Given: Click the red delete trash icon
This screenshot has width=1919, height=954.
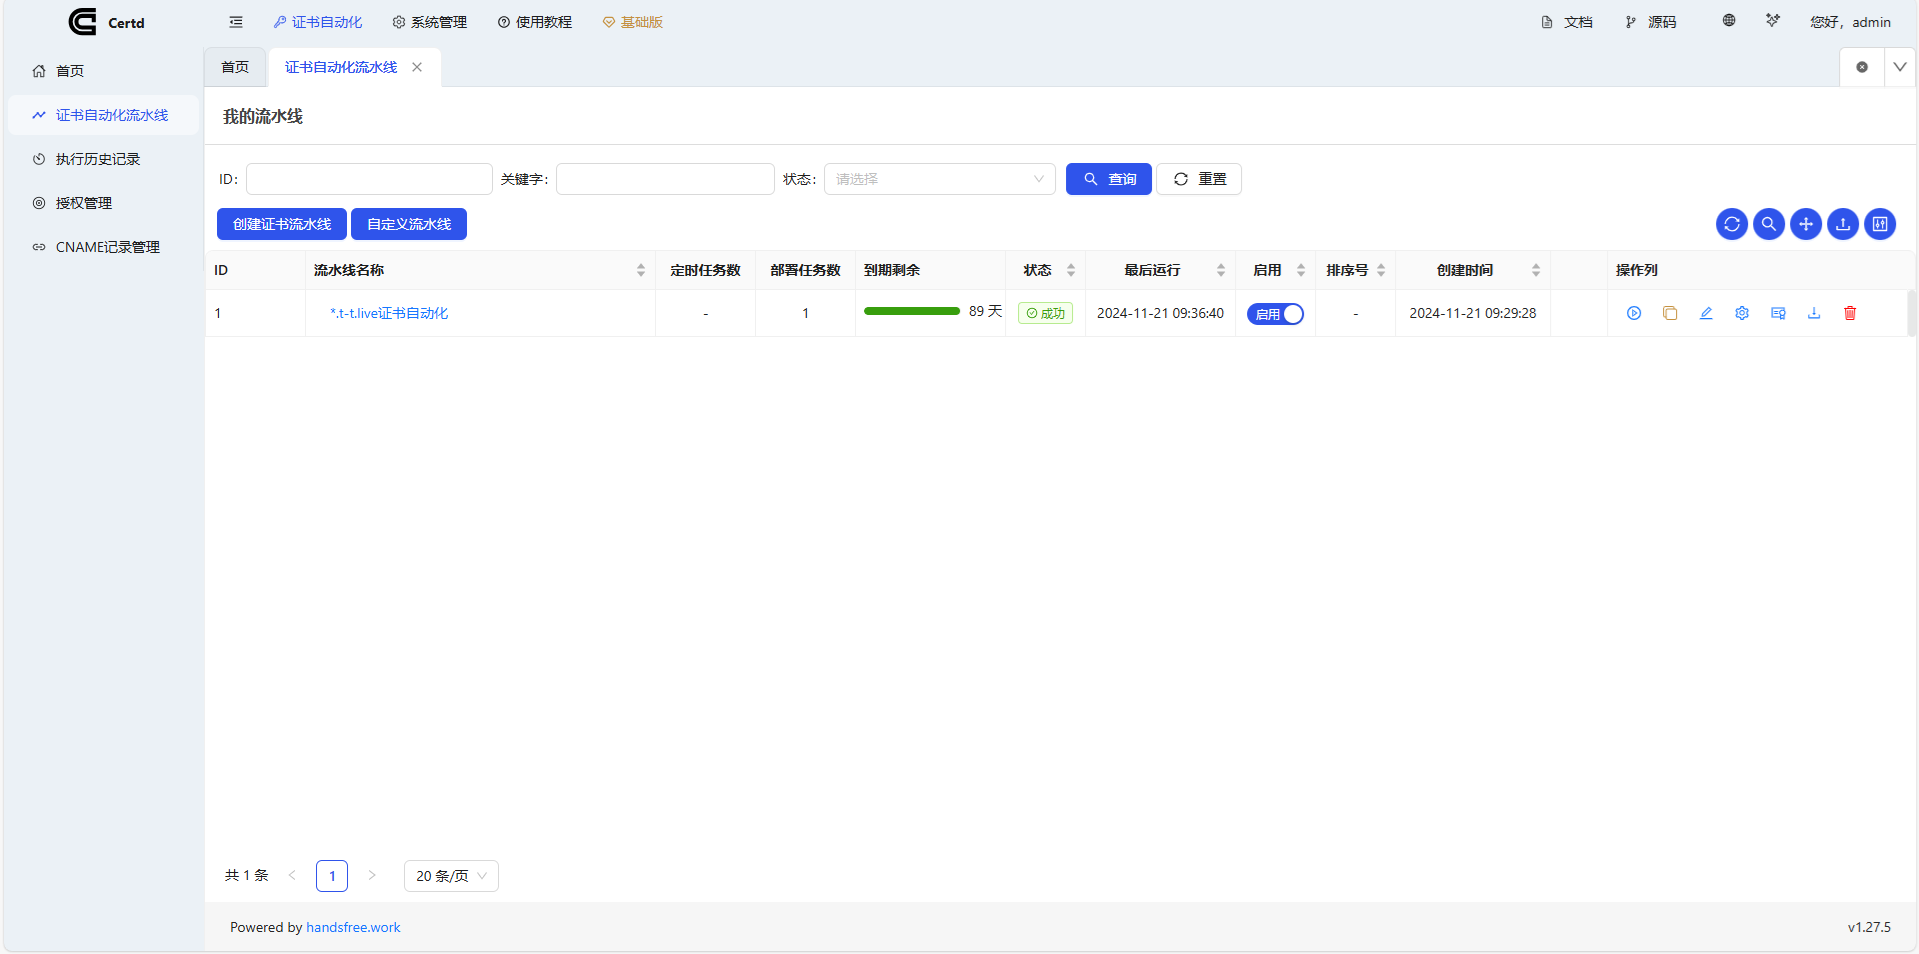Looking at the screenshot, I should (x=1849, y=313).
